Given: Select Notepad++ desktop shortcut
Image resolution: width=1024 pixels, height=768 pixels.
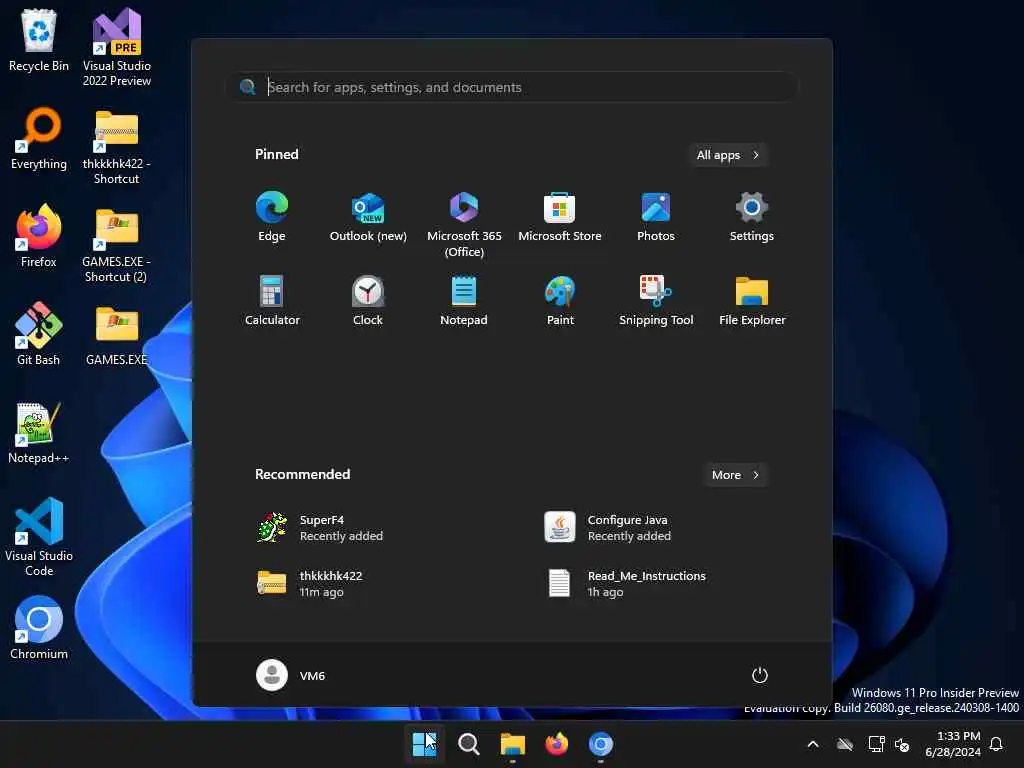Looking at the screenshot, I should 39,432.
